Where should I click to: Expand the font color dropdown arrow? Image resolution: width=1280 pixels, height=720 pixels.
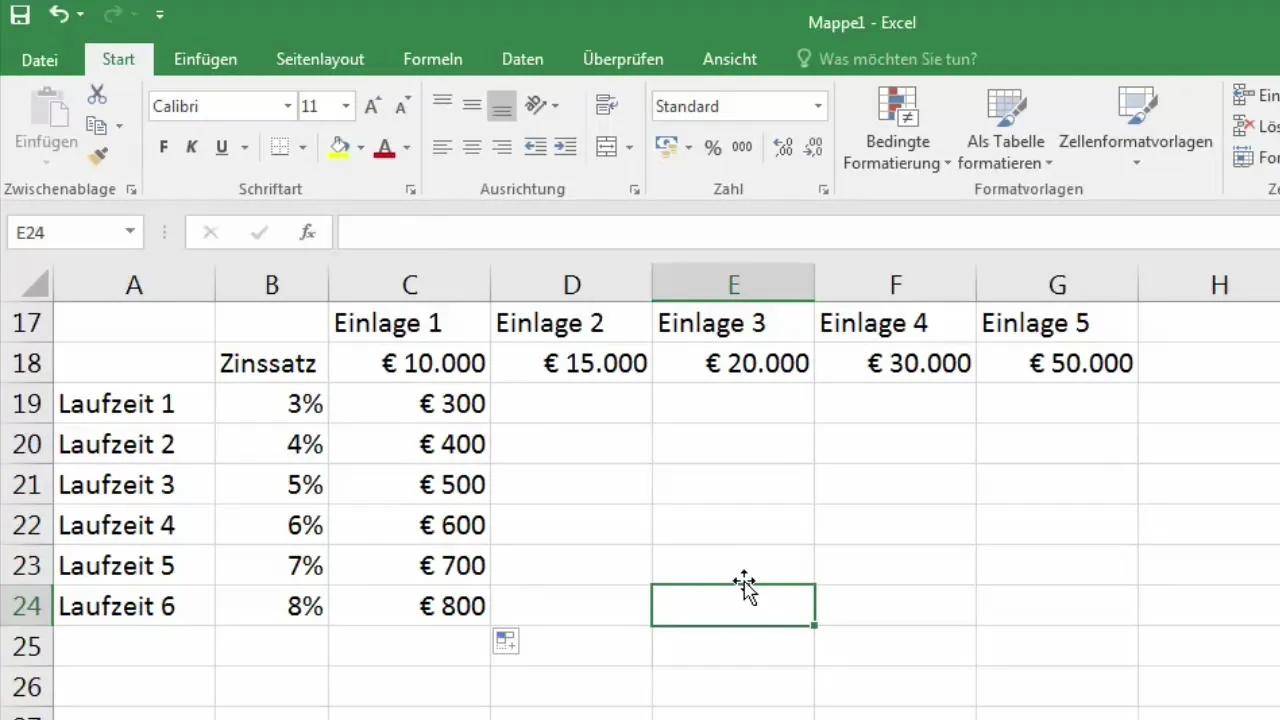tap(406, 148)
